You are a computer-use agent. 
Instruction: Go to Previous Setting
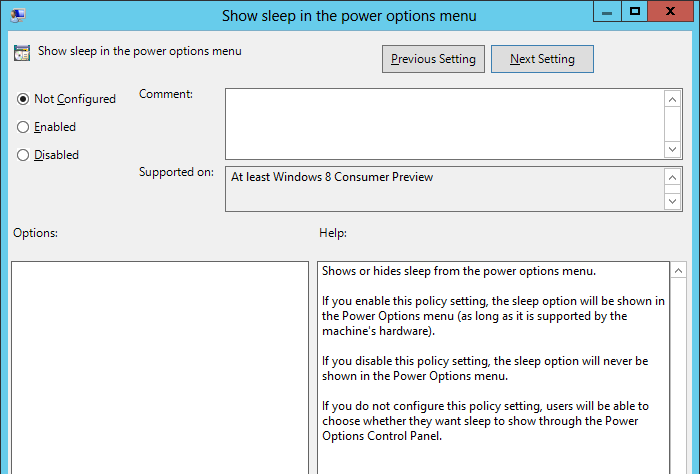pos(434,59)
